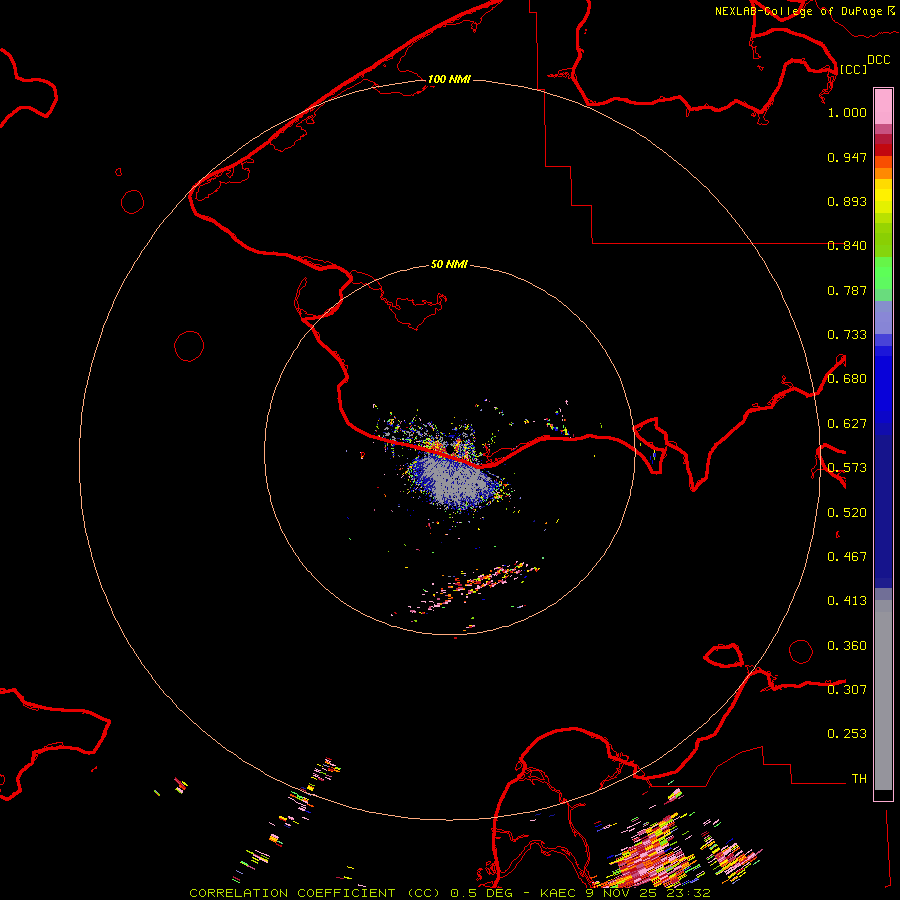Click the 0.733 color scale value
Screen dimensions: 900x900
[847, 335]
